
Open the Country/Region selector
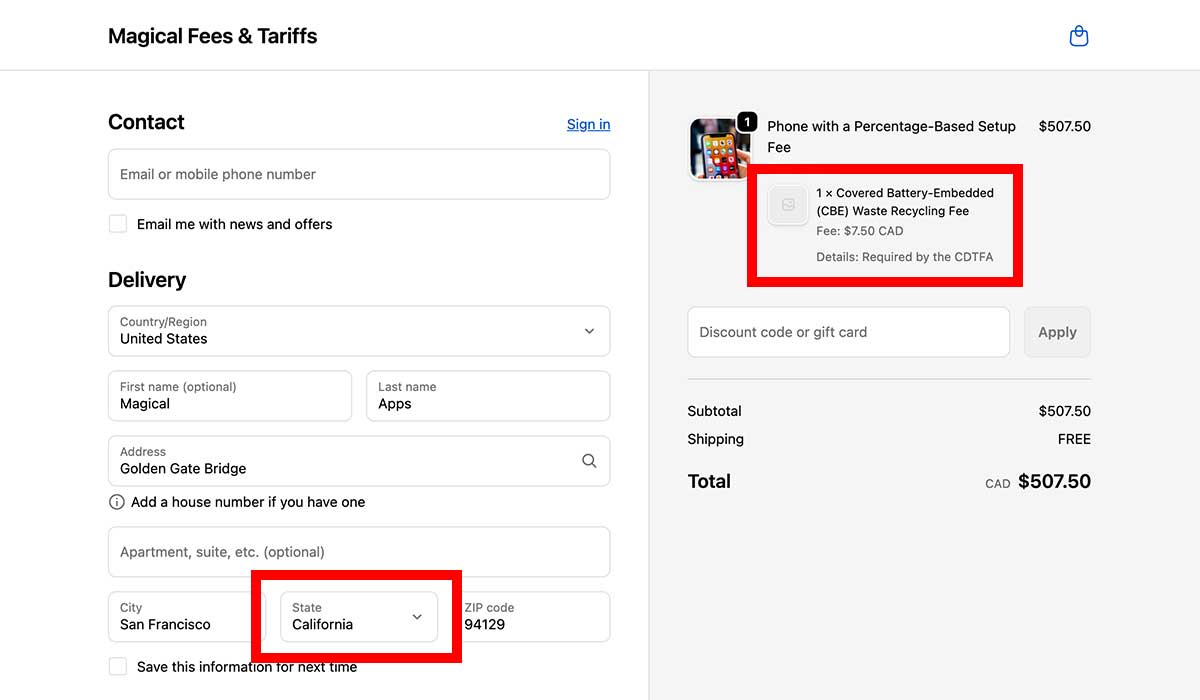pyautogui.click(x=359, y=331)
